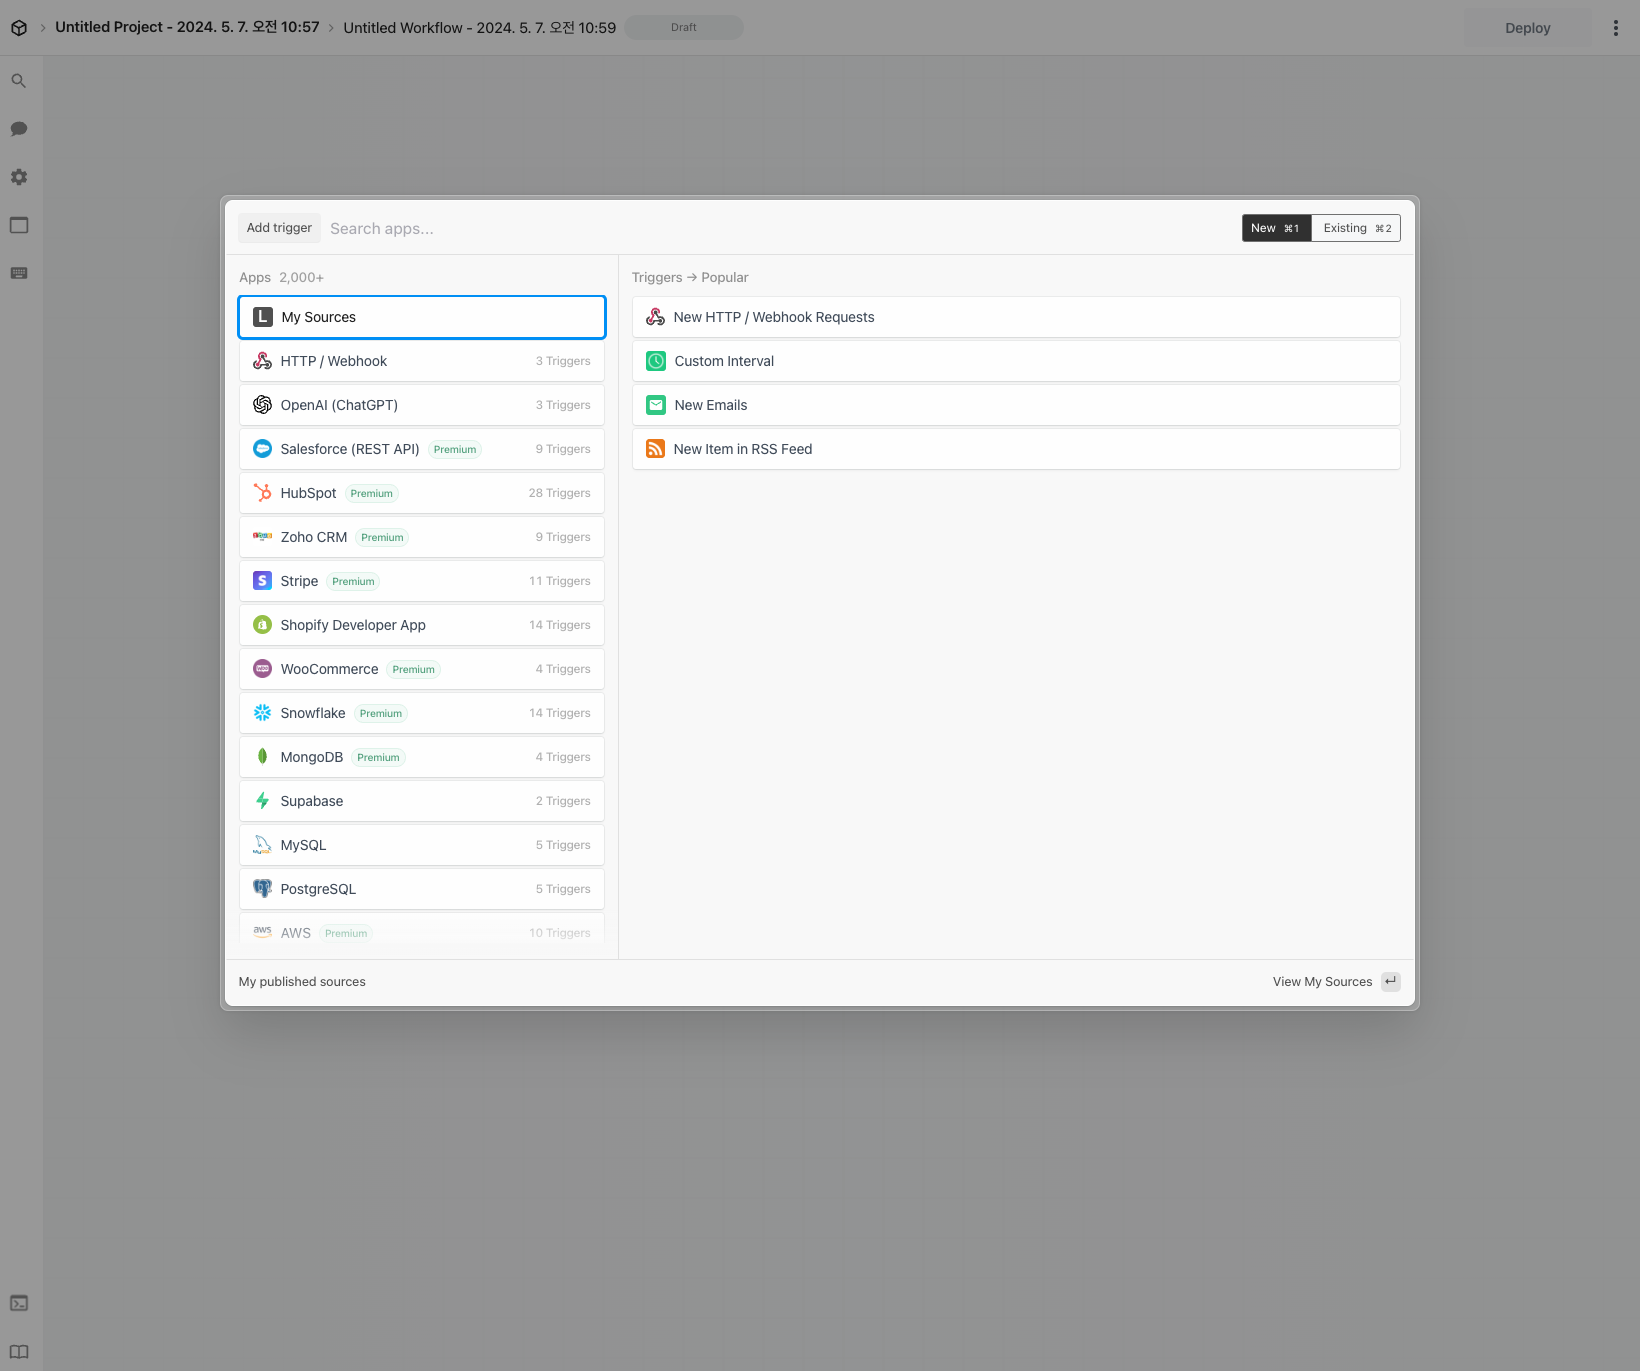This screenshot has height=1371, width=1640.
Task: Click the MySQL dolphin icon
Action: [x=263, y=845]
